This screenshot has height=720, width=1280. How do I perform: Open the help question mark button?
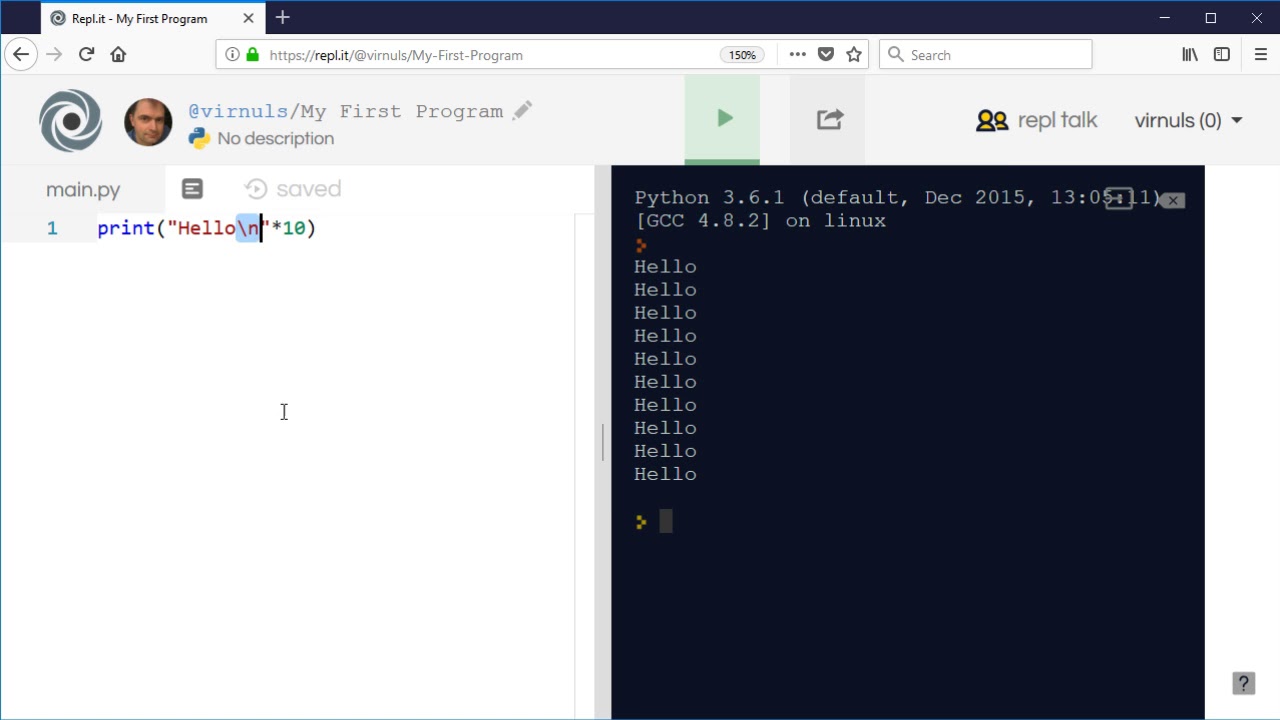tap(1243, 684)
